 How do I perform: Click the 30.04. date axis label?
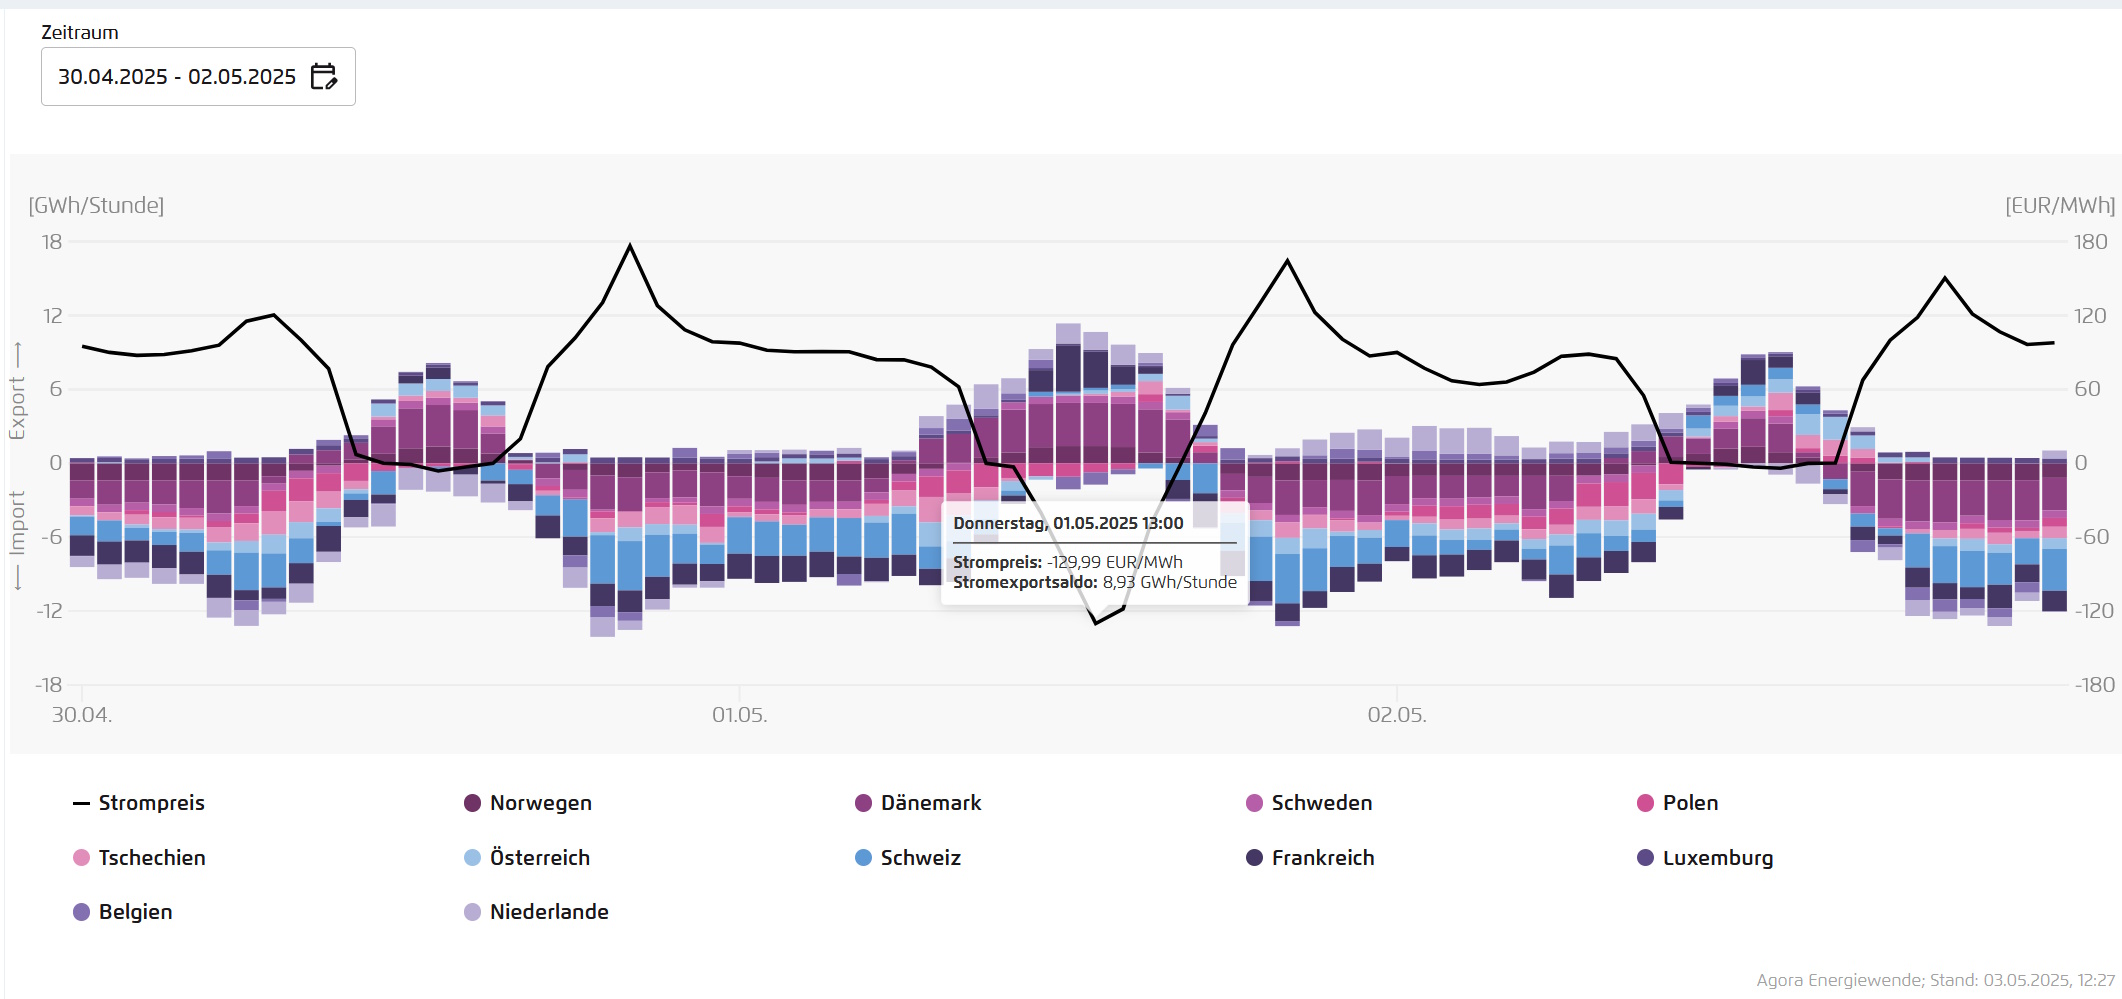[x=82, y=715]
